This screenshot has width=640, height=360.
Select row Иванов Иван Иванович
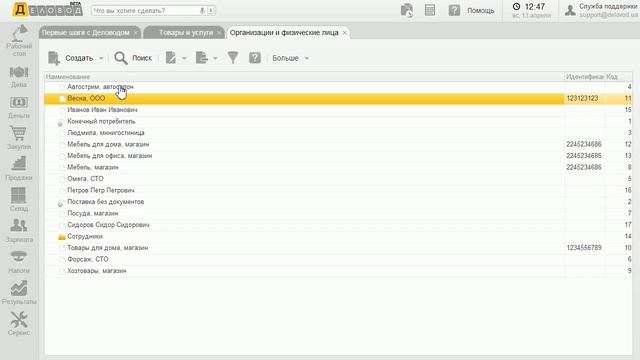click(338, 110)
